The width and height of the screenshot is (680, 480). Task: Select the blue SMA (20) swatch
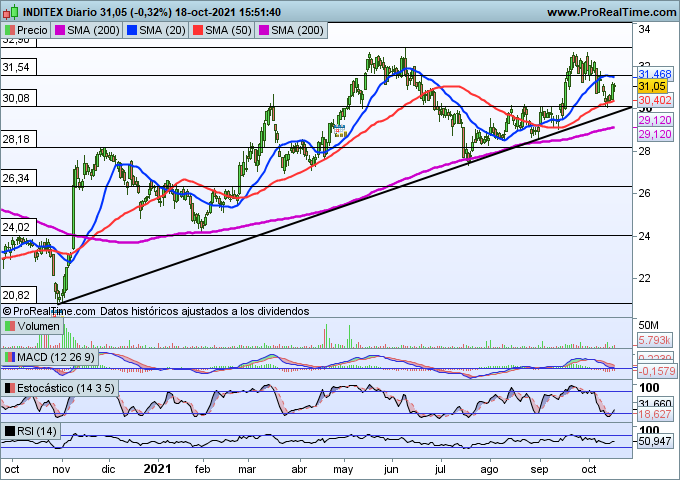click(x=132, y=30)
